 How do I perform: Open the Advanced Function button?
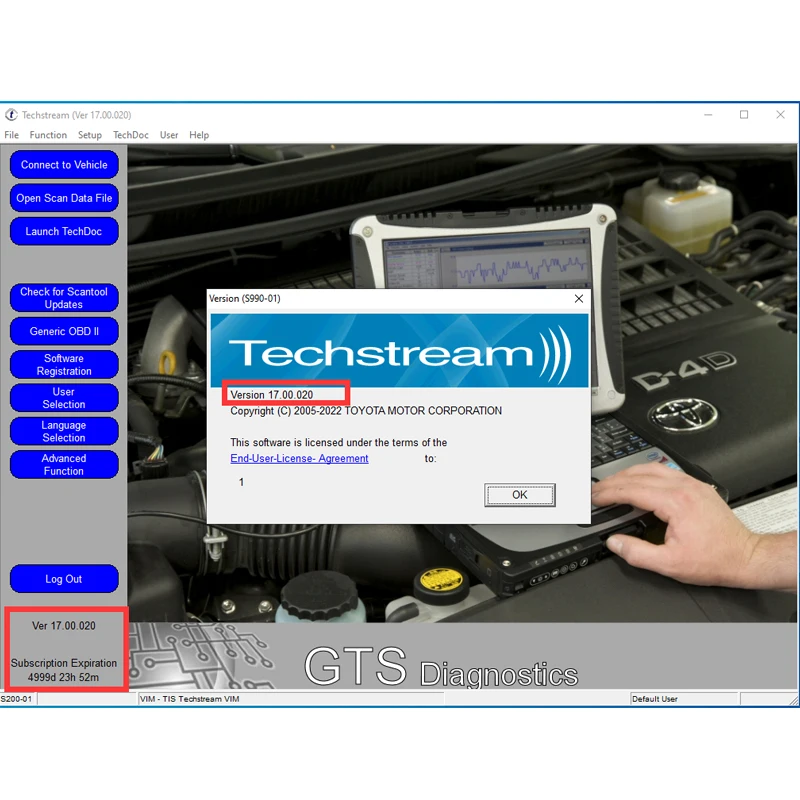pyautogui.click(x=64, y=464)
